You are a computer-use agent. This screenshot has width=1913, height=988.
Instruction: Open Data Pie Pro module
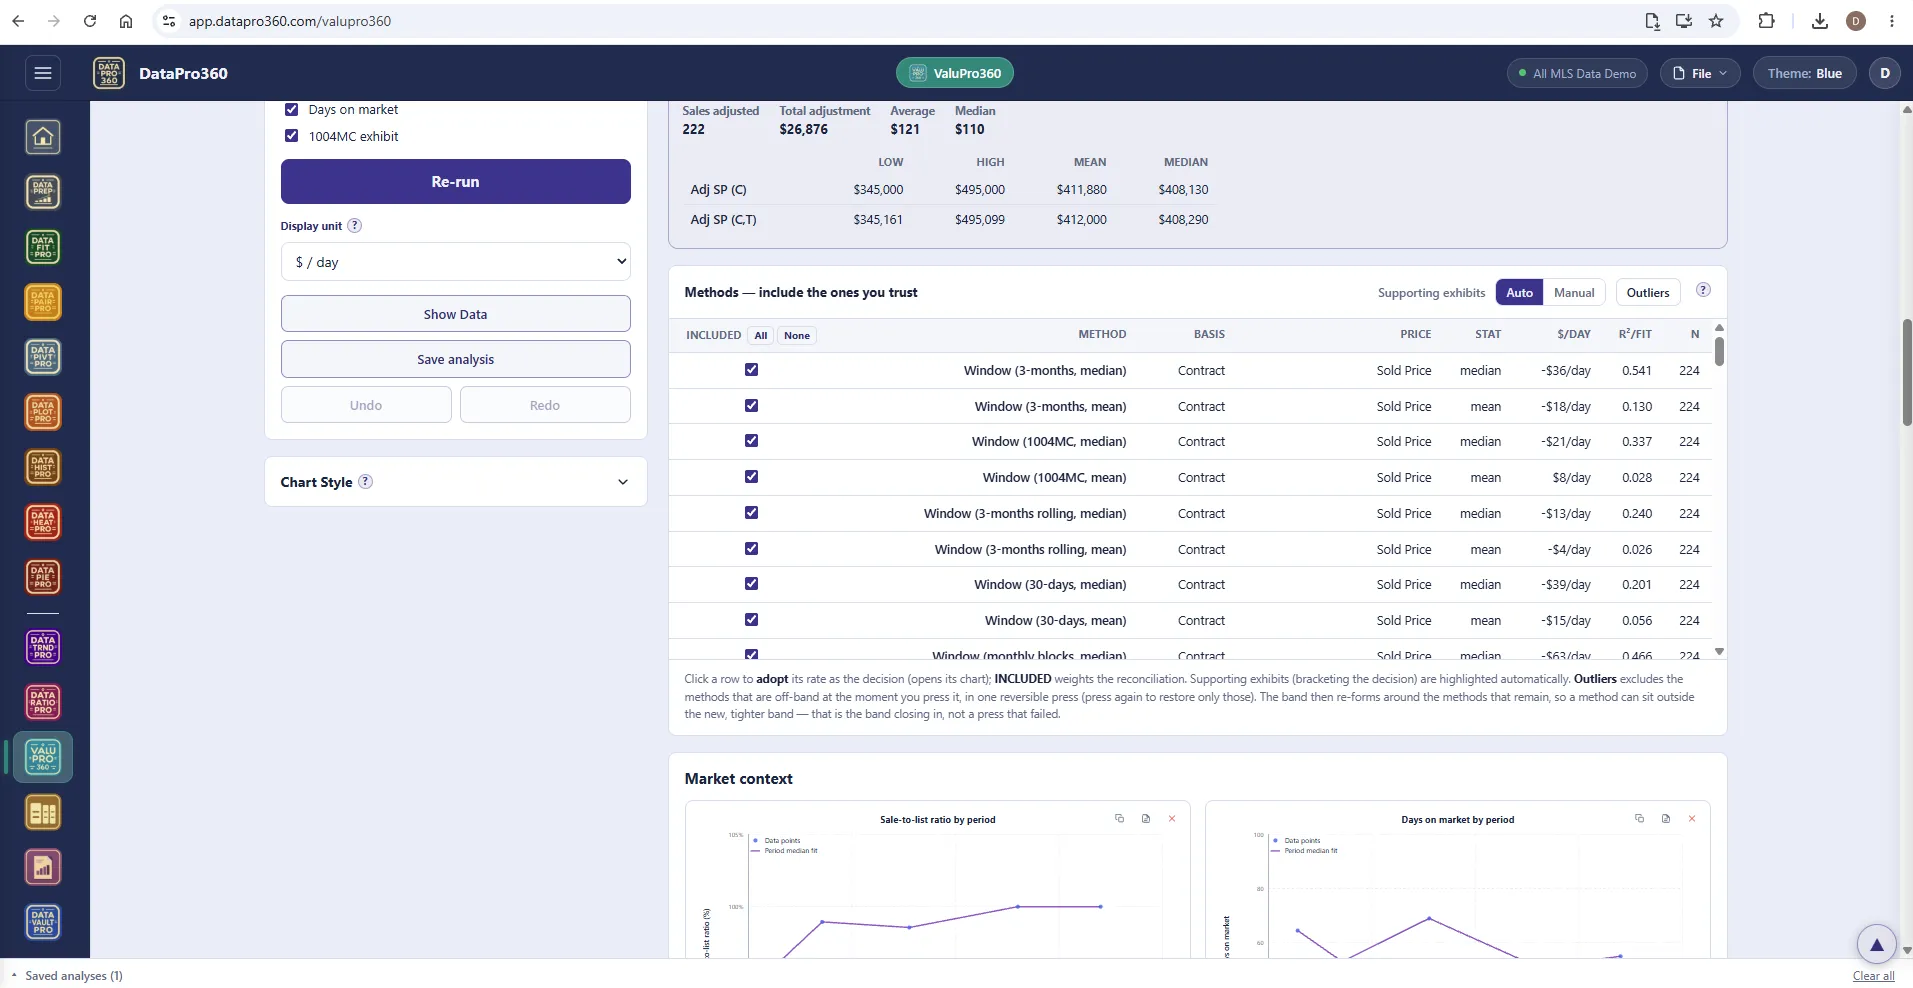click(43, 577)
